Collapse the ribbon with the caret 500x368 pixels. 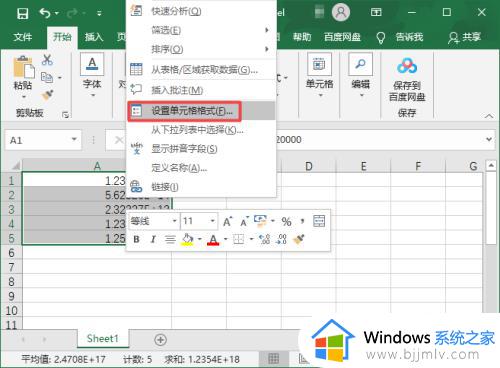point(489,116)
